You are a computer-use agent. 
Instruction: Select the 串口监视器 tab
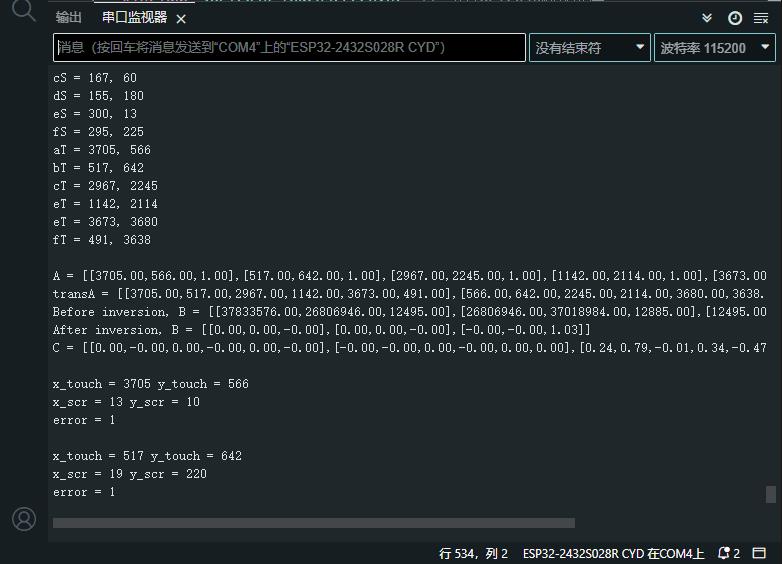tap(134, 17)
